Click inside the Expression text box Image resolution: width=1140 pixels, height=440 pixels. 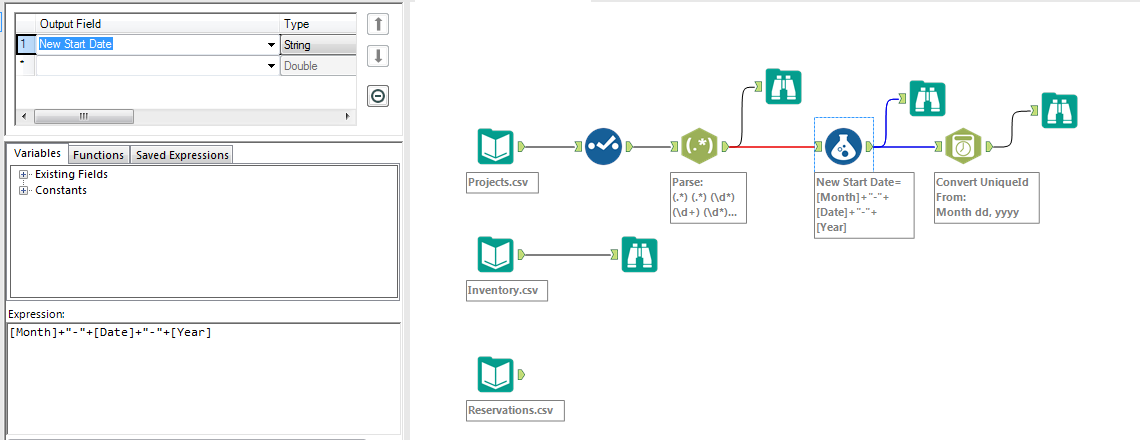204,379
